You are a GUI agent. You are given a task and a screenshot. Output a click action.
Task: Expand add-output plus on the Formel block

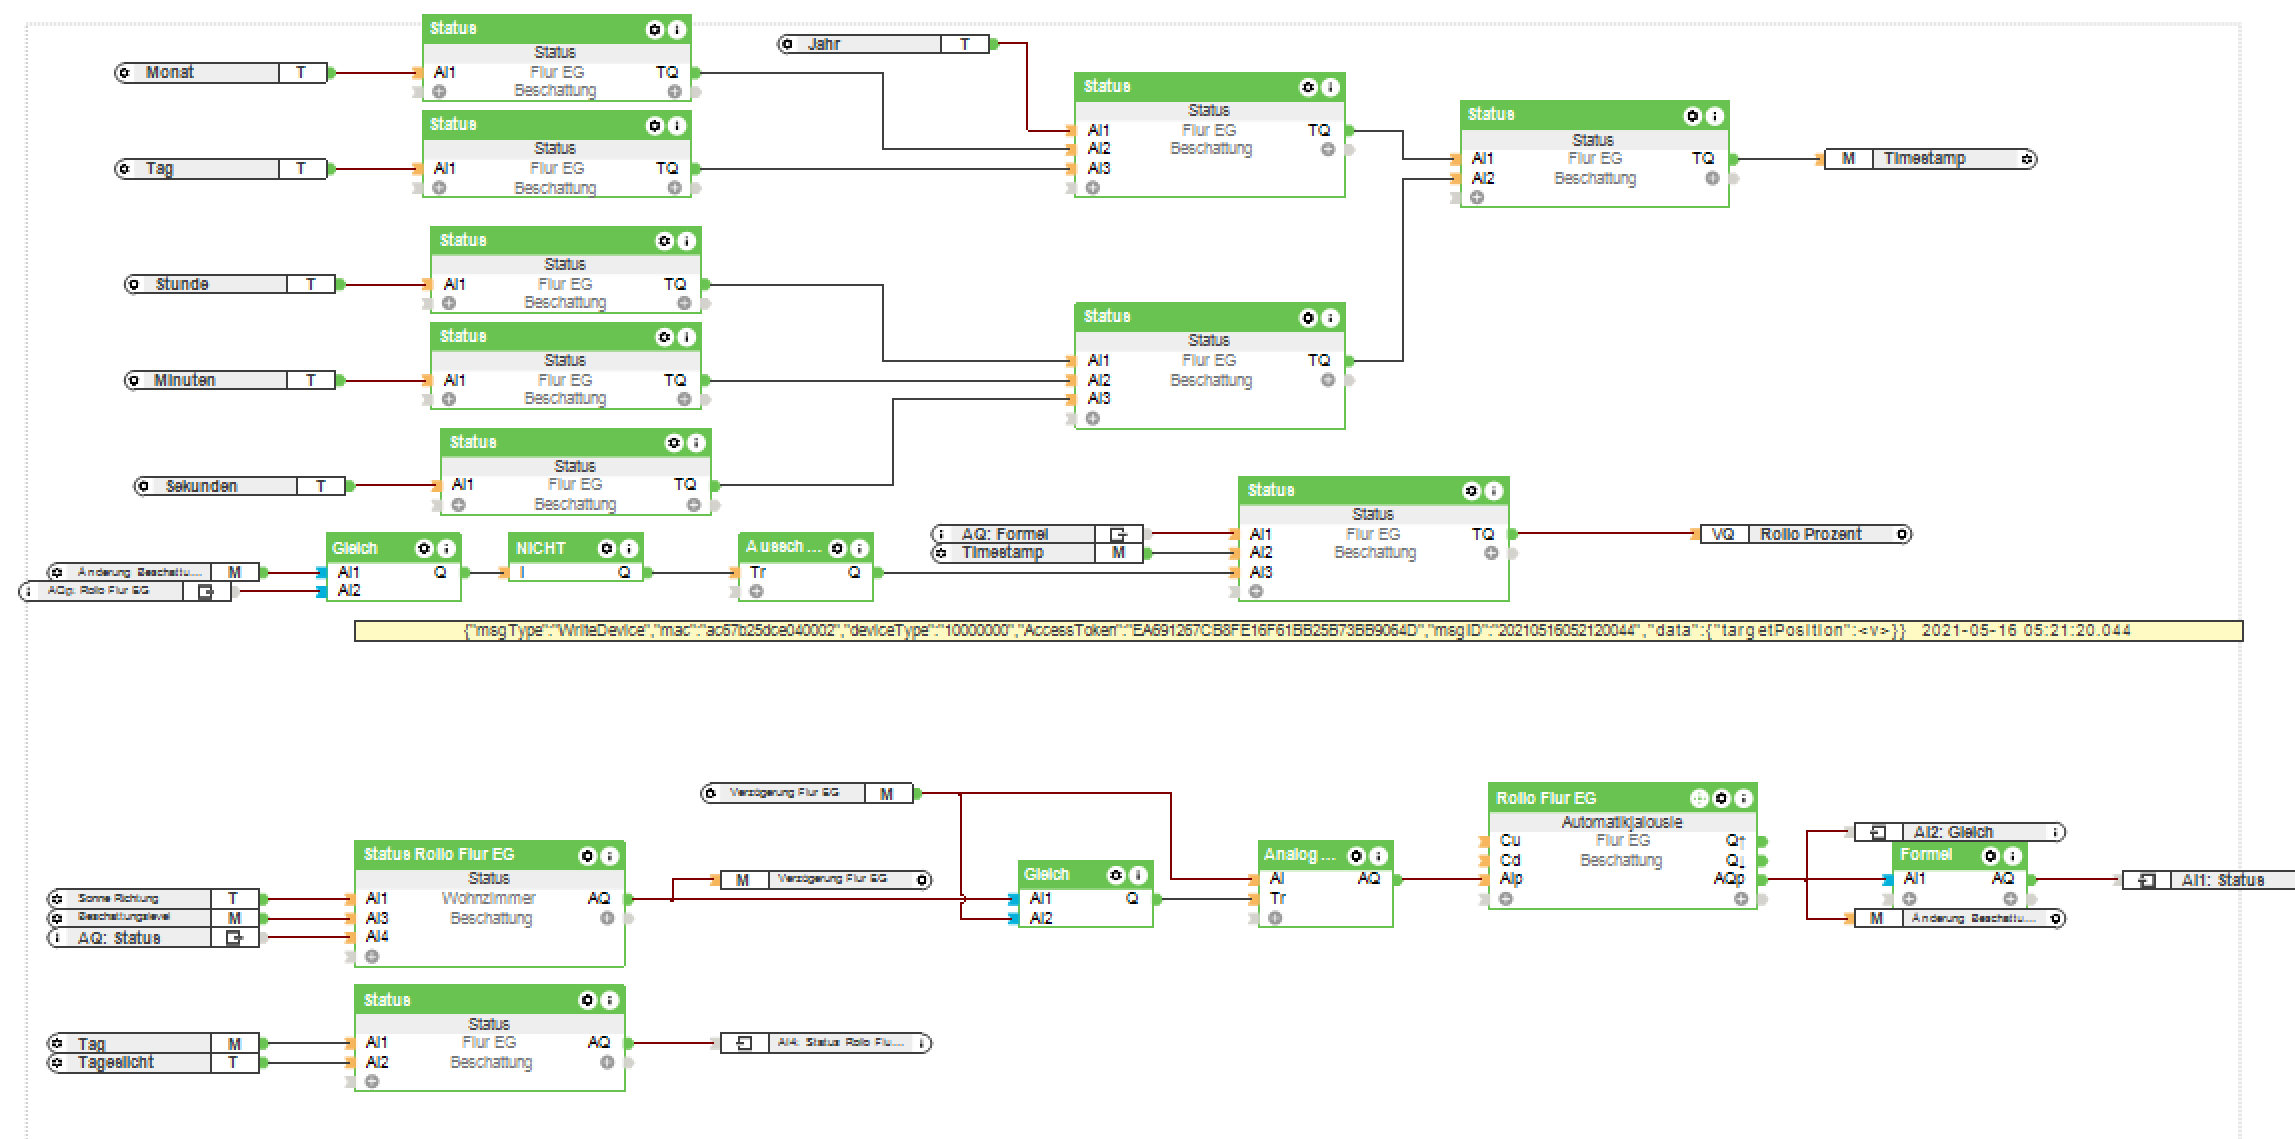[x=2010, y=899]
